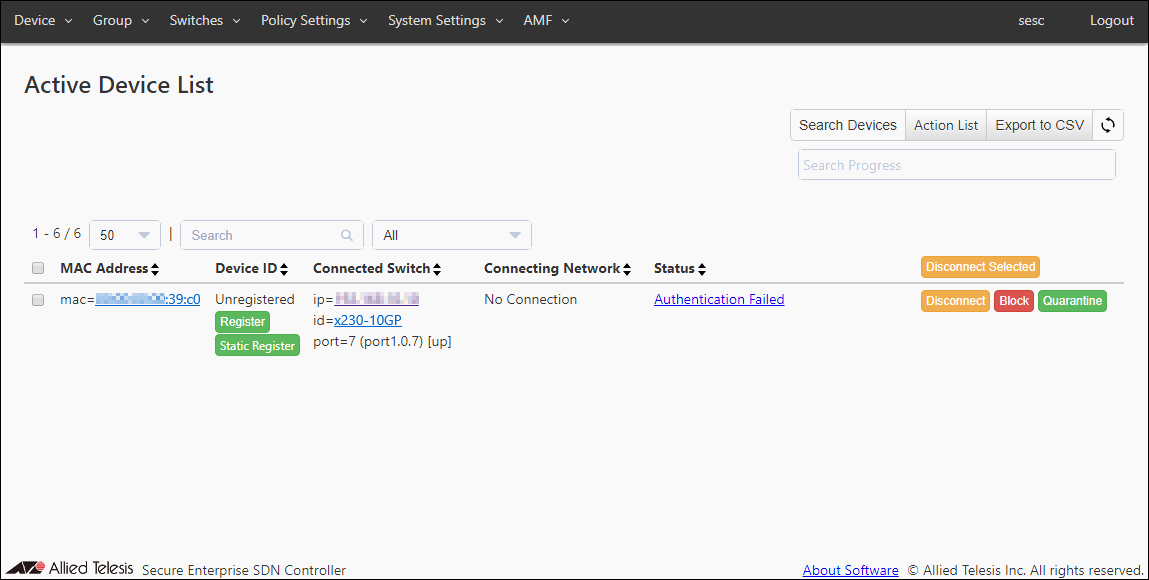This screenshot has height=580, width=1149.
Task: Sort by Connected Switch column arrows
Action: pyautogui.click(x=437, y=269)
